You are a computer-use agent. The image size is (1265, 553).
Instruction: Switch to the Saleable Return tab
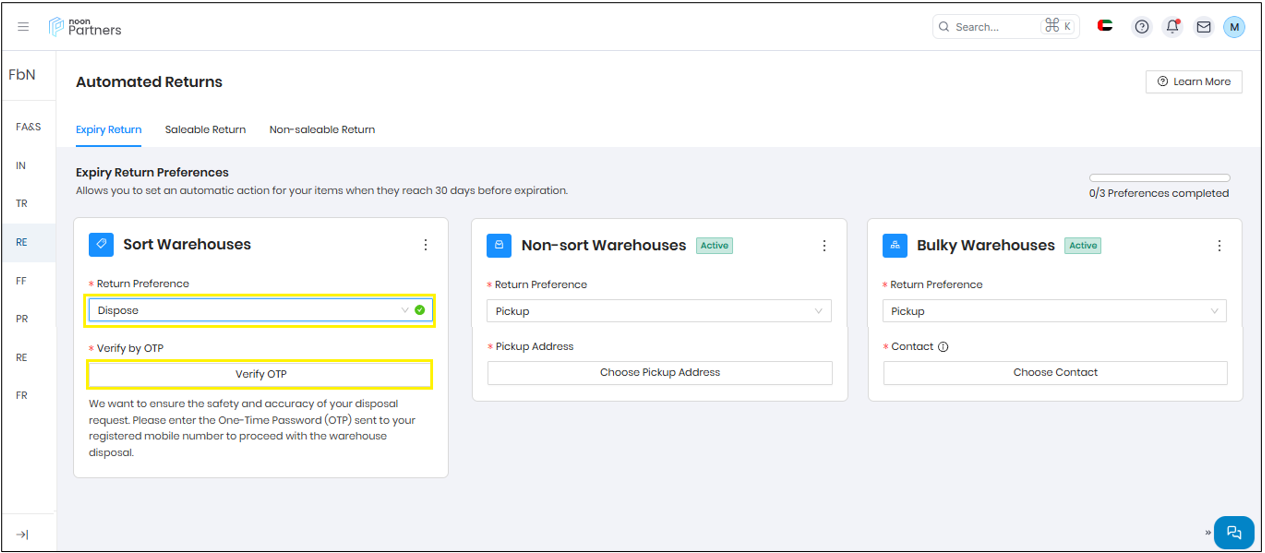click(205, 129)
